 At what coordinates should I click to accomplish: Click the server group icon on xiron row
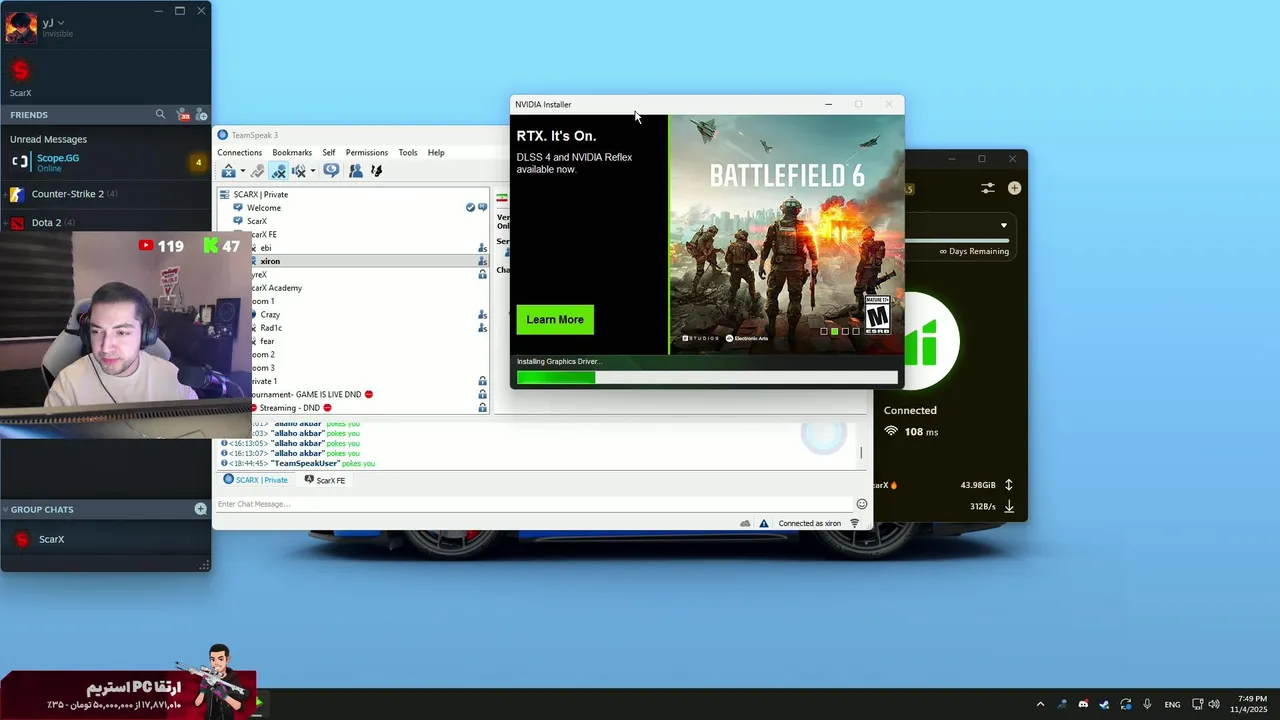(482, 261)
